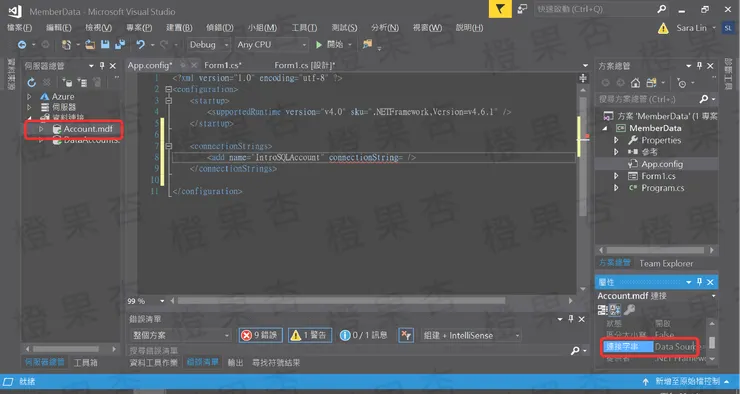The width and height of the screenshot is (740, 394).
Task: Collapse the MemberData project node
Action: coord(605,128)
